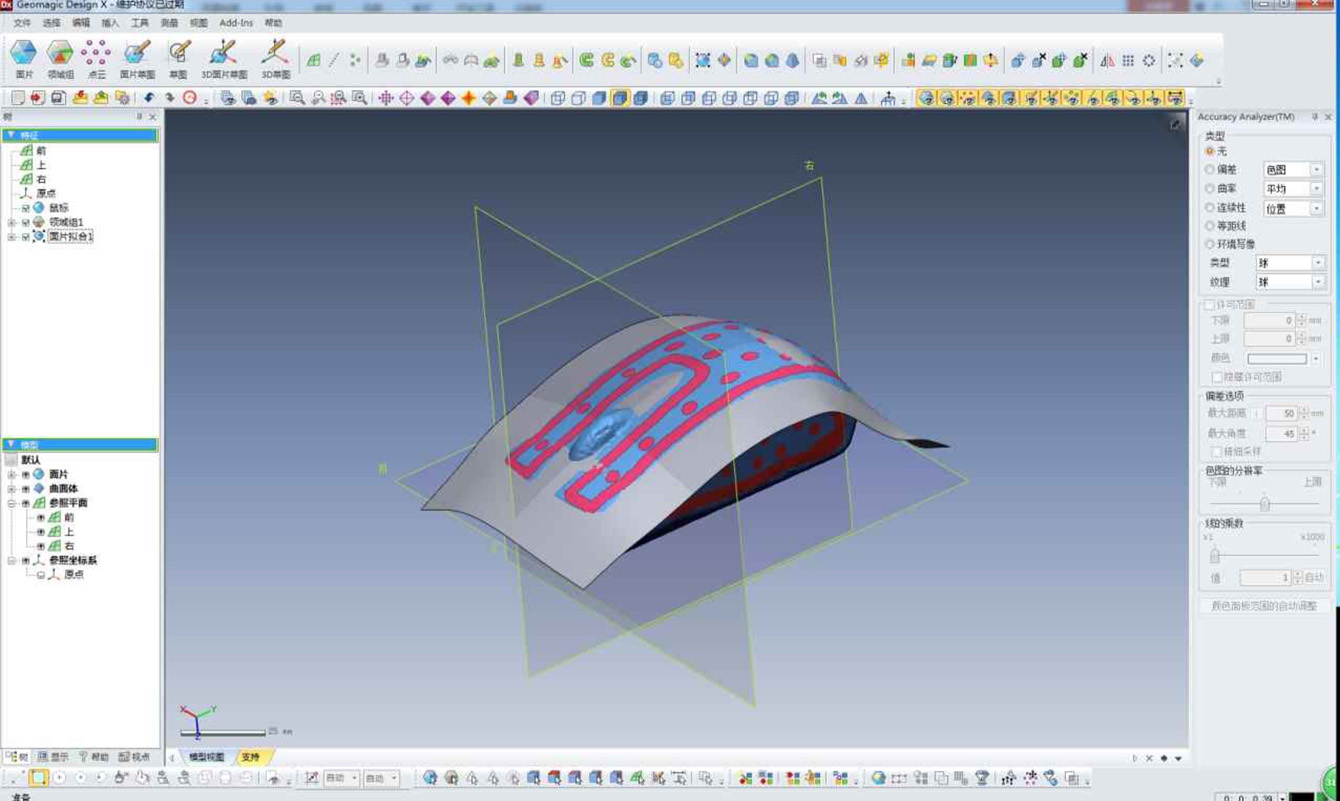Expand the 曲面体 node in model tree
The width and height of the screenshot is (1340, 801).
(x=11, y=489)
